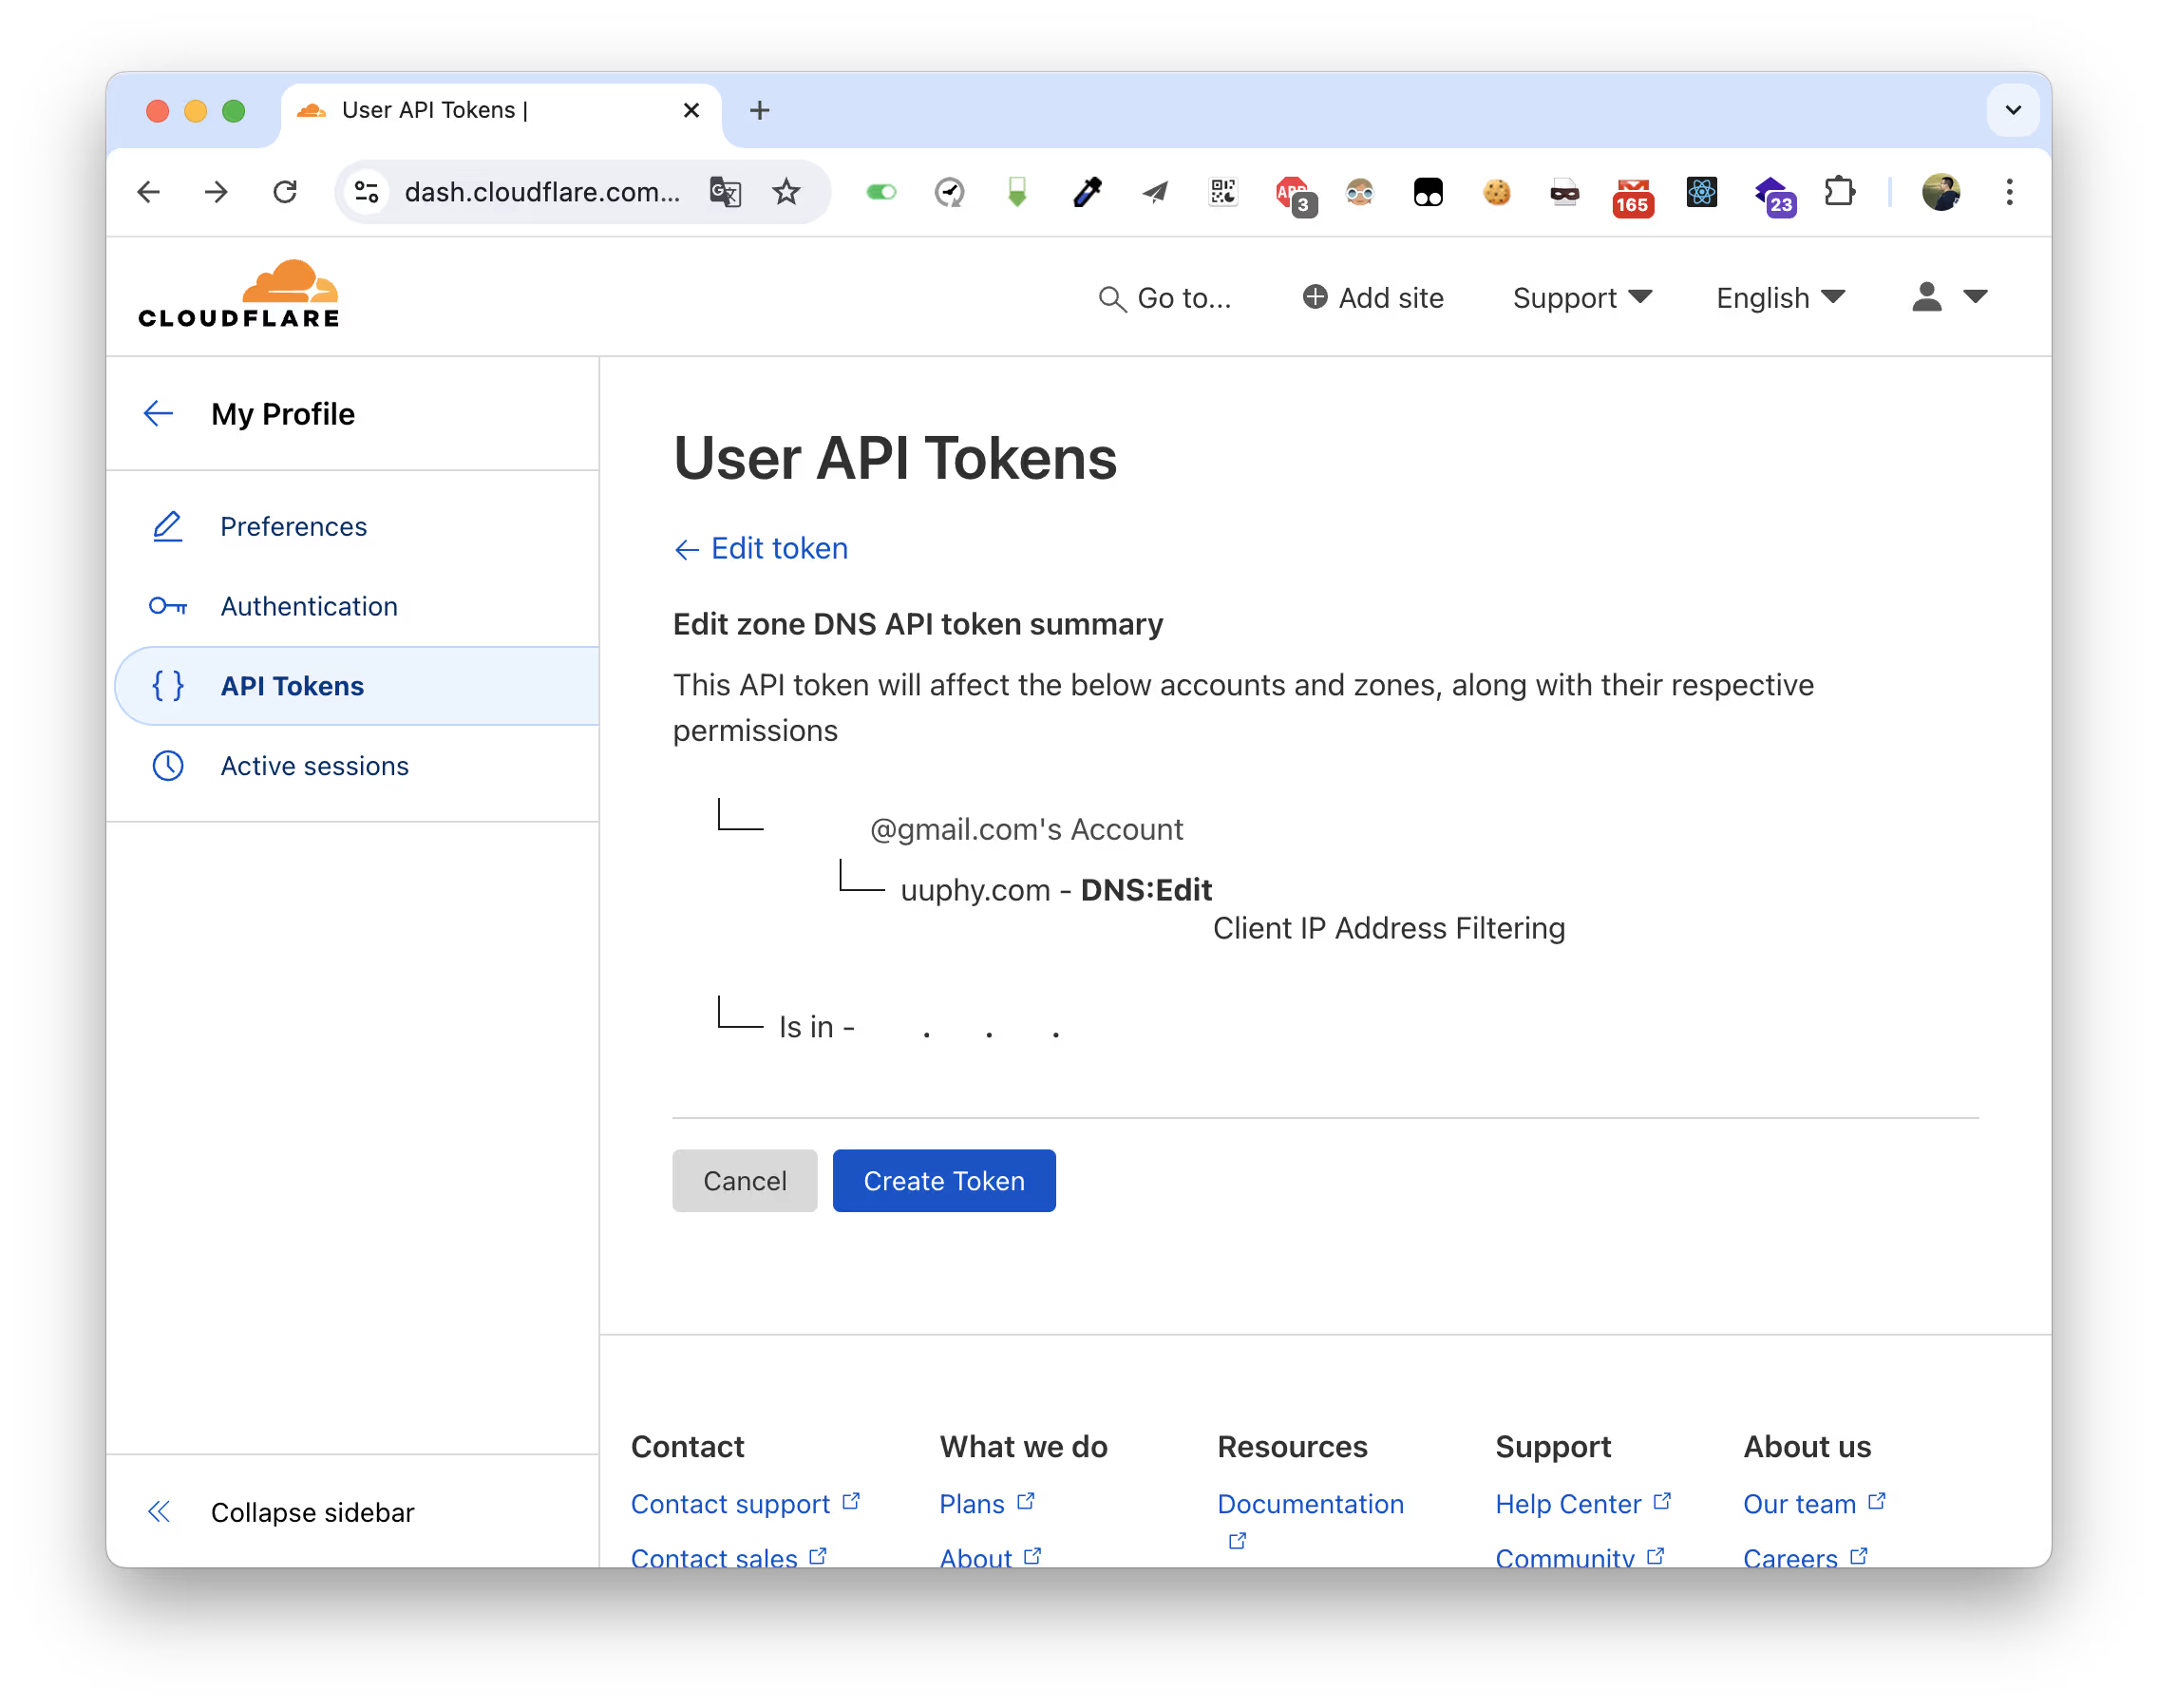Click the Cloudflare logo
Image resolution: width=2158 pixels, height=1708 pixels.
tap(238, 294)
